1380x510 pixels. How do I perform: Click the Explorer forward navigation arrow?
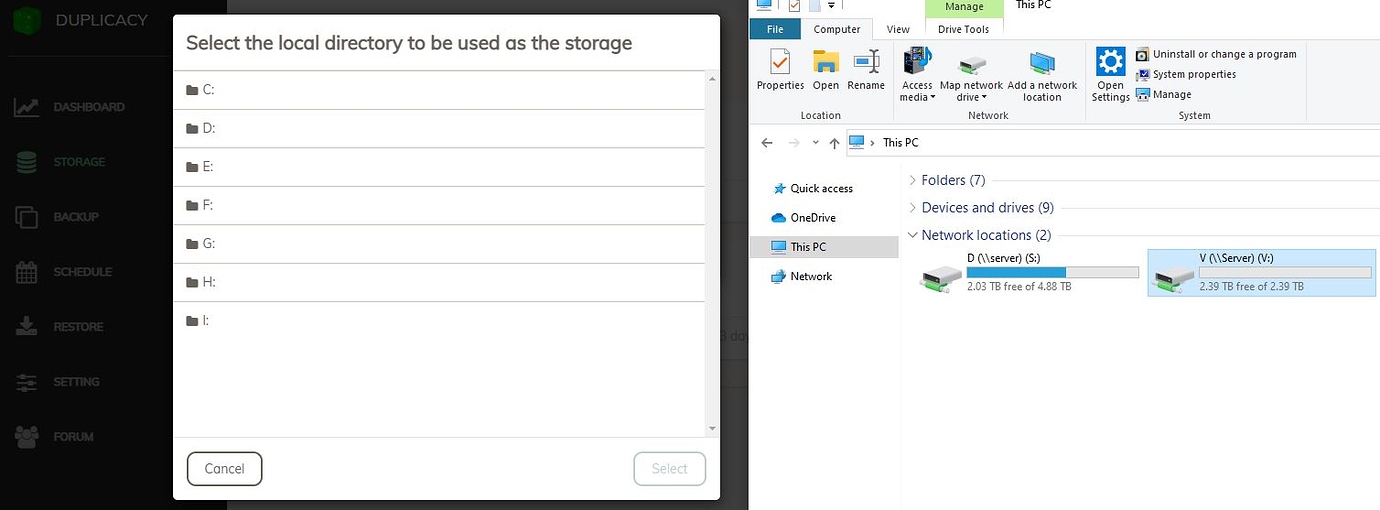(x=794, y=143)
